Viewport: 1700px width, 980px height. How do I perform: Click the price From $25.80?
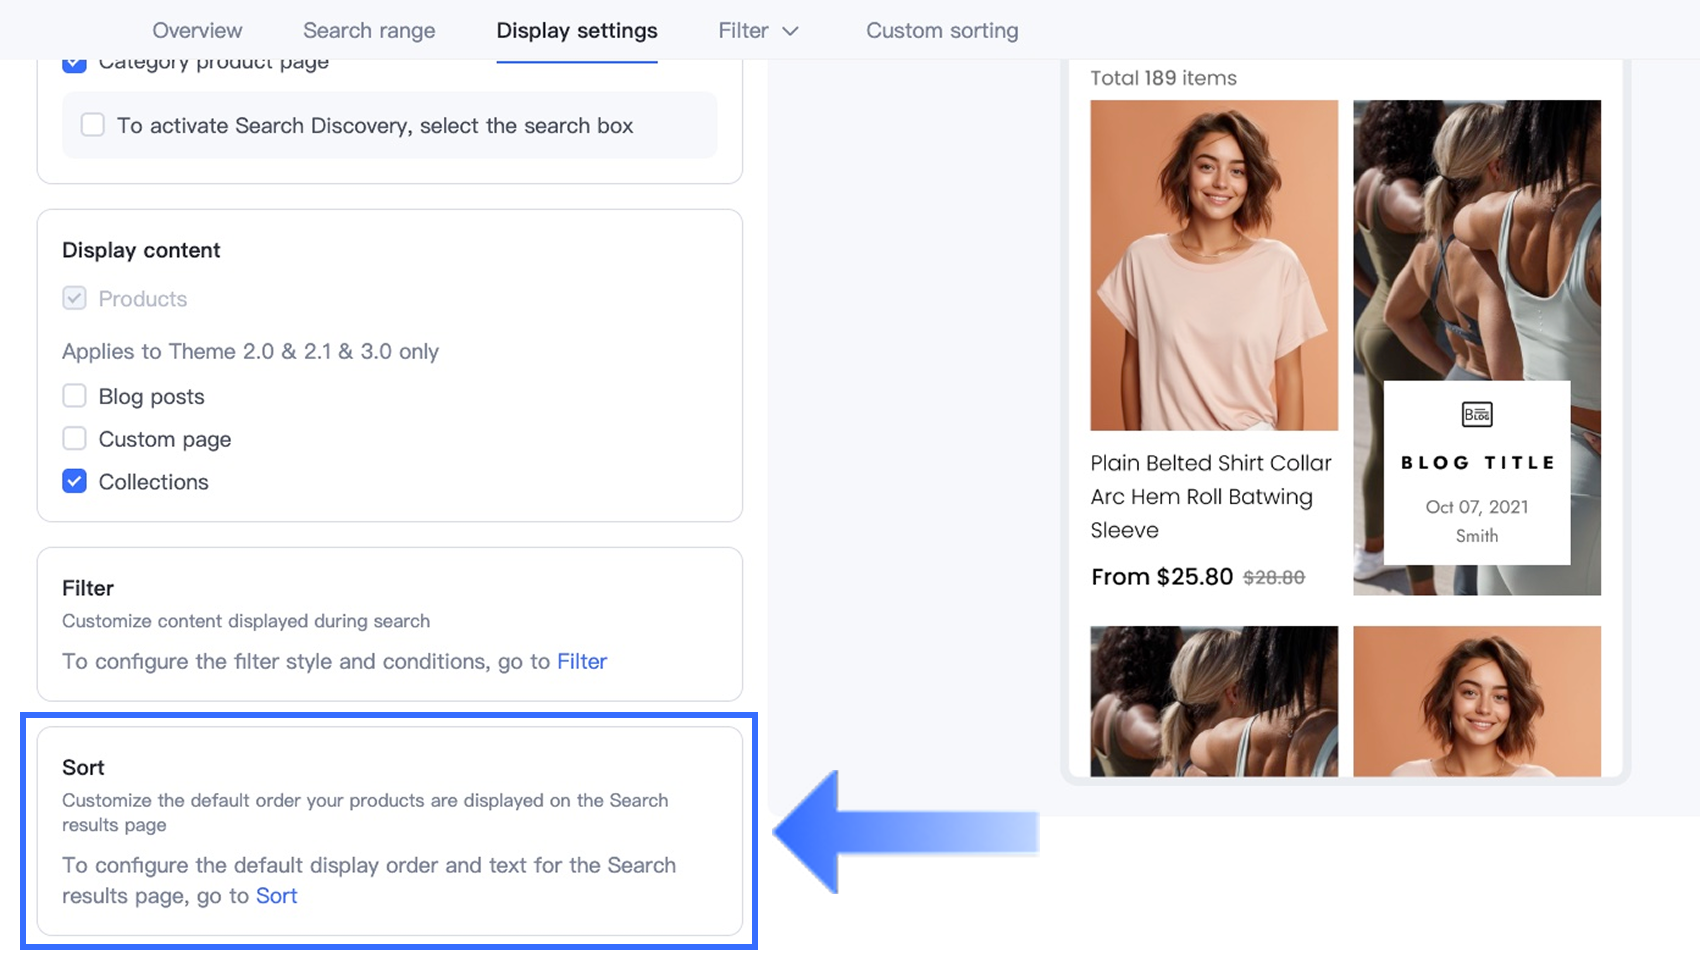pos(1162,577)
